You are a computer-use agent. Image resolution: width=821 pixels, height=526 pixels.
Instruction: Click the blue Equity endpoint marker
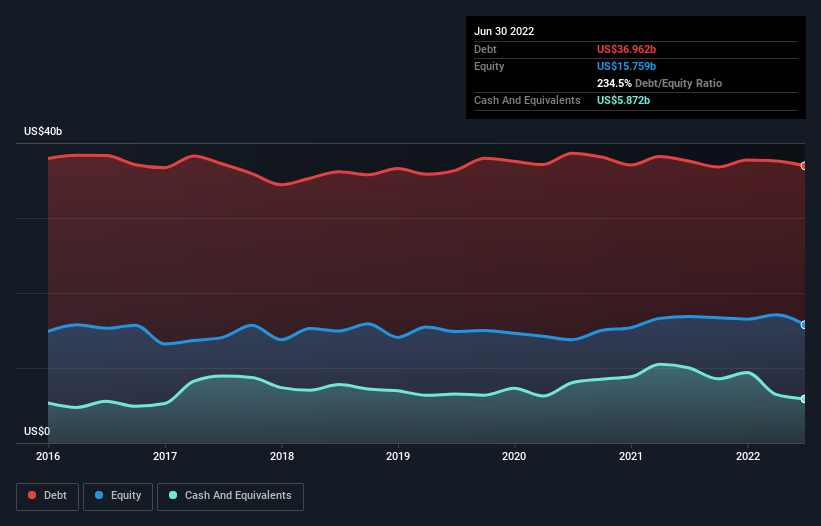click(804, 325)
